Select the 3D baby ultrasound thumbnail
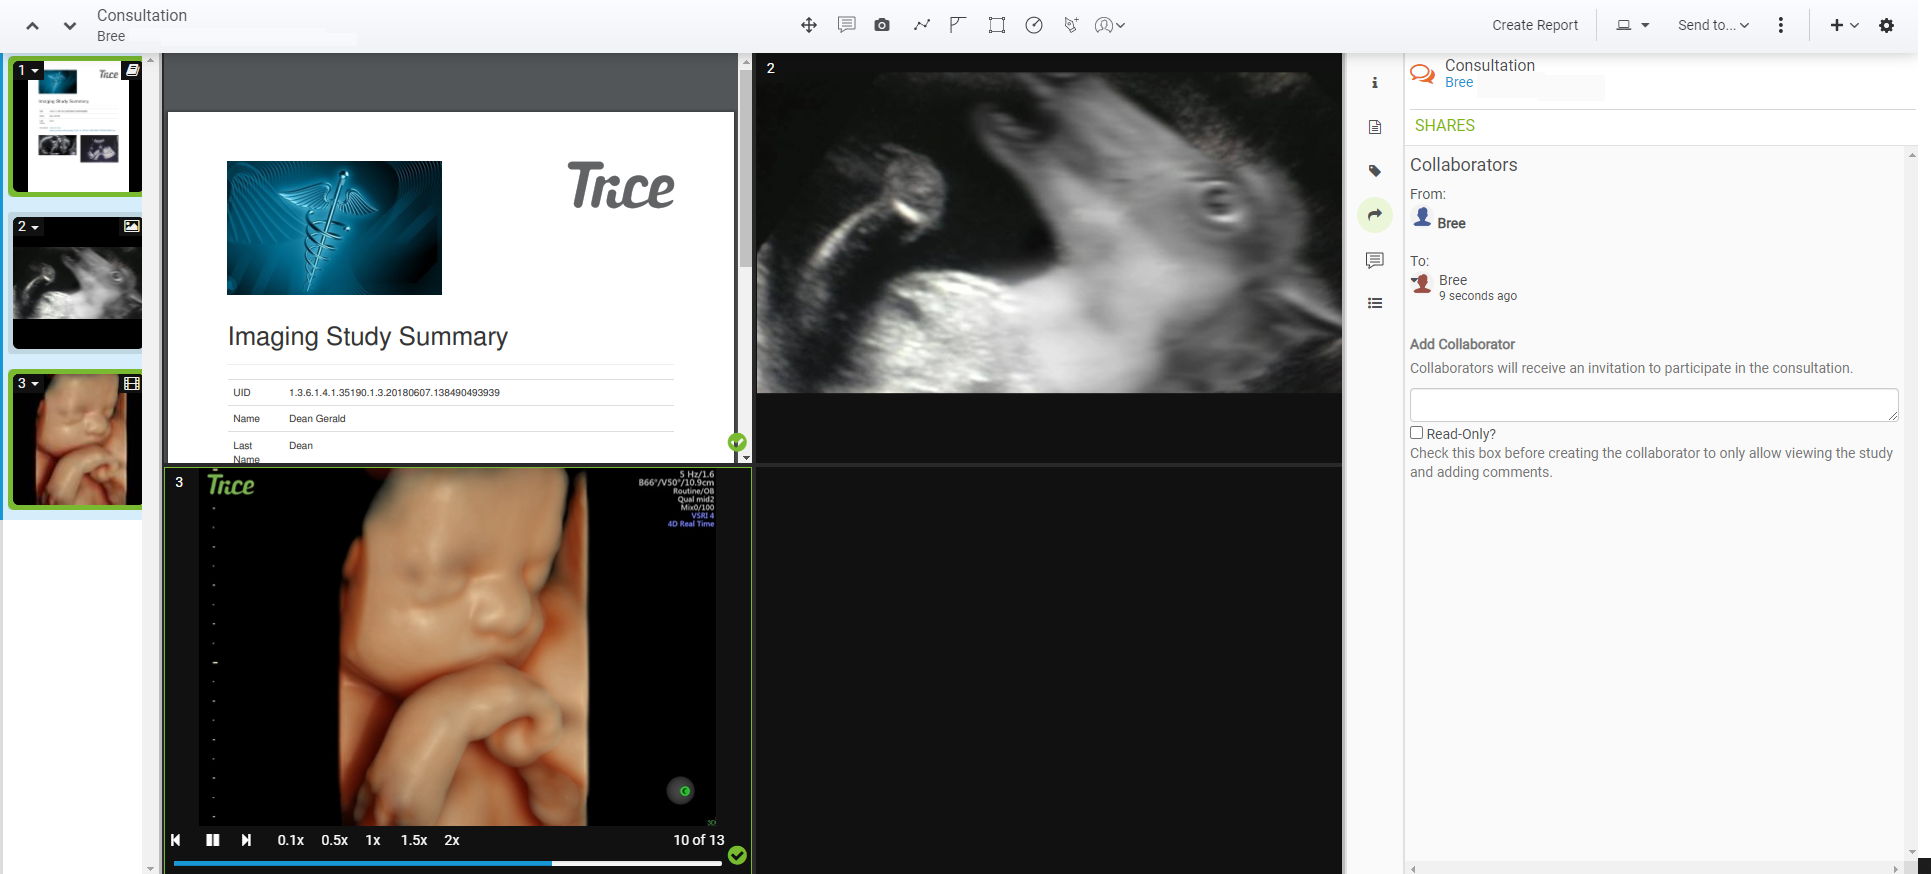This screenshot has width=1931, height=874. pos(77,439)
